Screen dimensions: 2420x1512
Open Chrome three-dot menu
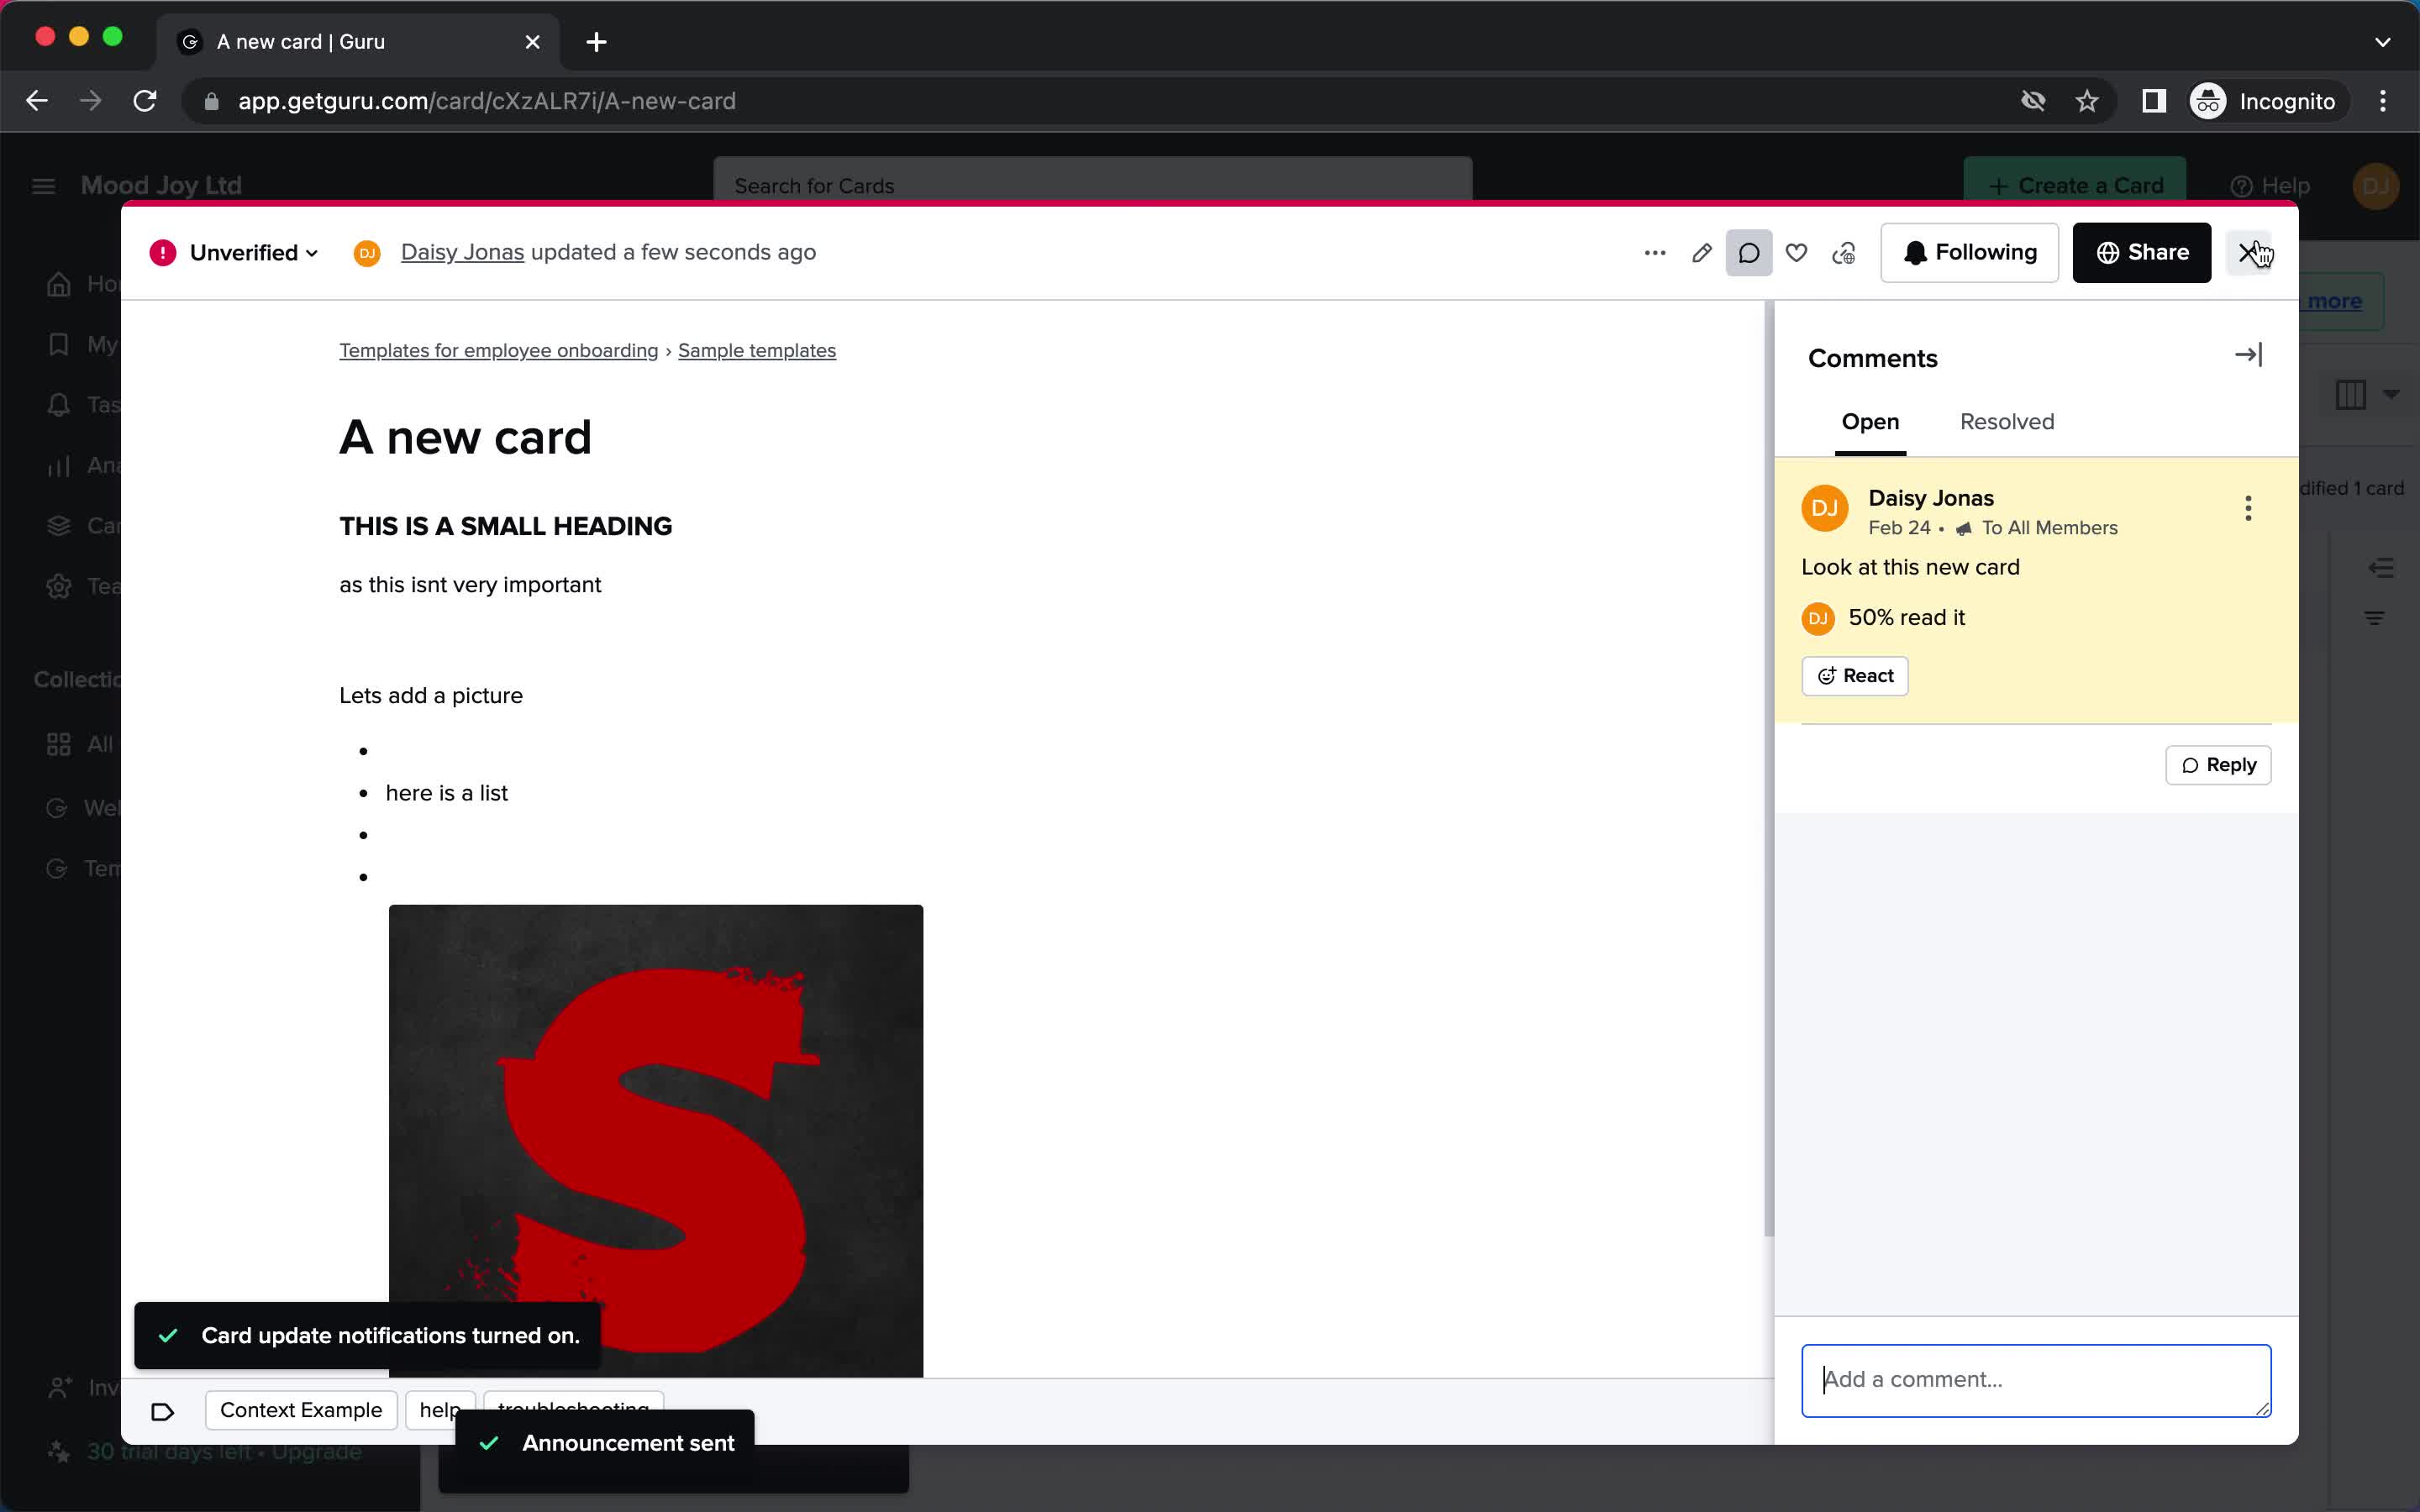pyautogui.click(x=2383, y=101)
